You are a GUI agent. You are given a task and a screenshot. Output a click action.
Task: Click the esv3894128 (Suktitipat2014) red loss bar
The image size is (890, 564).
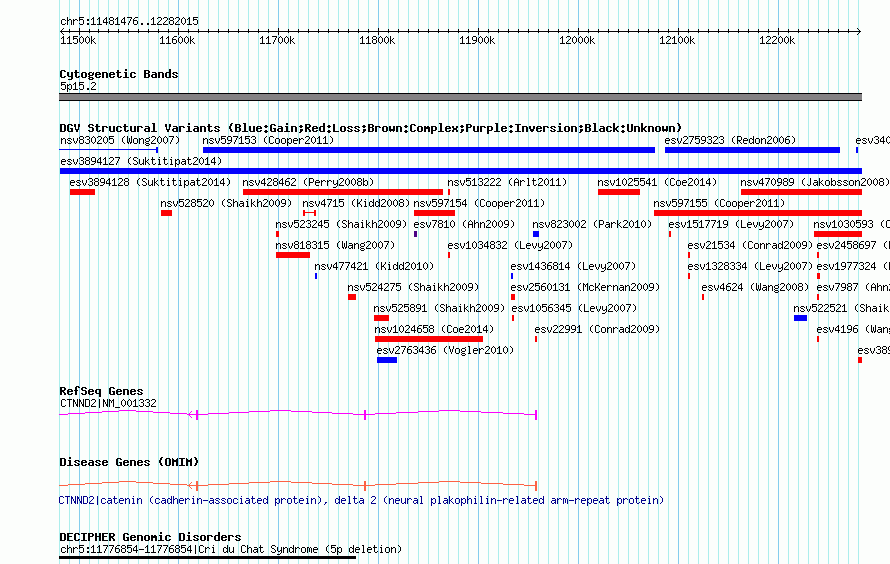coord(82,192)
